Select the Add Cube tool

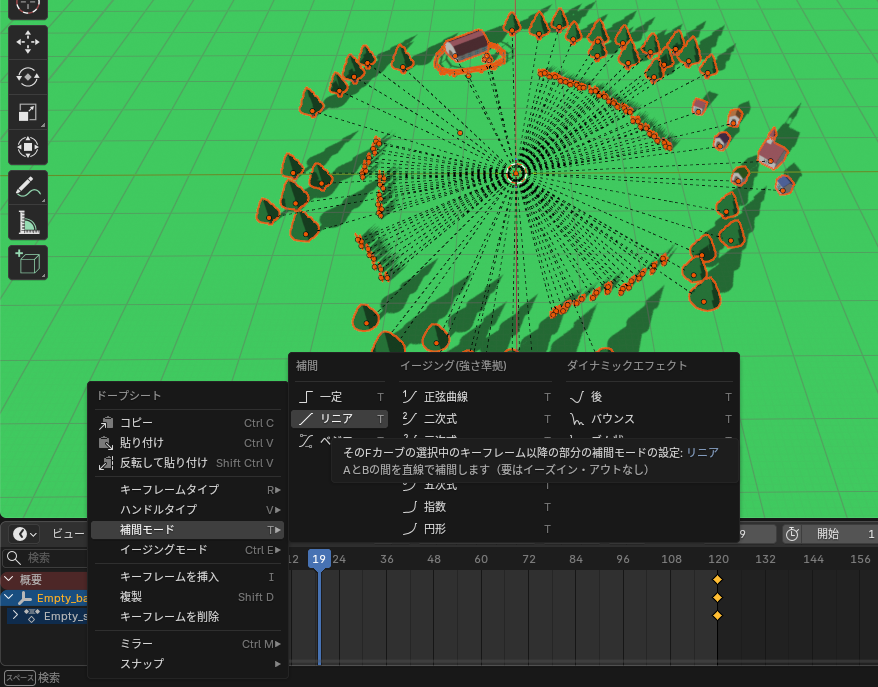pos(28,263)
